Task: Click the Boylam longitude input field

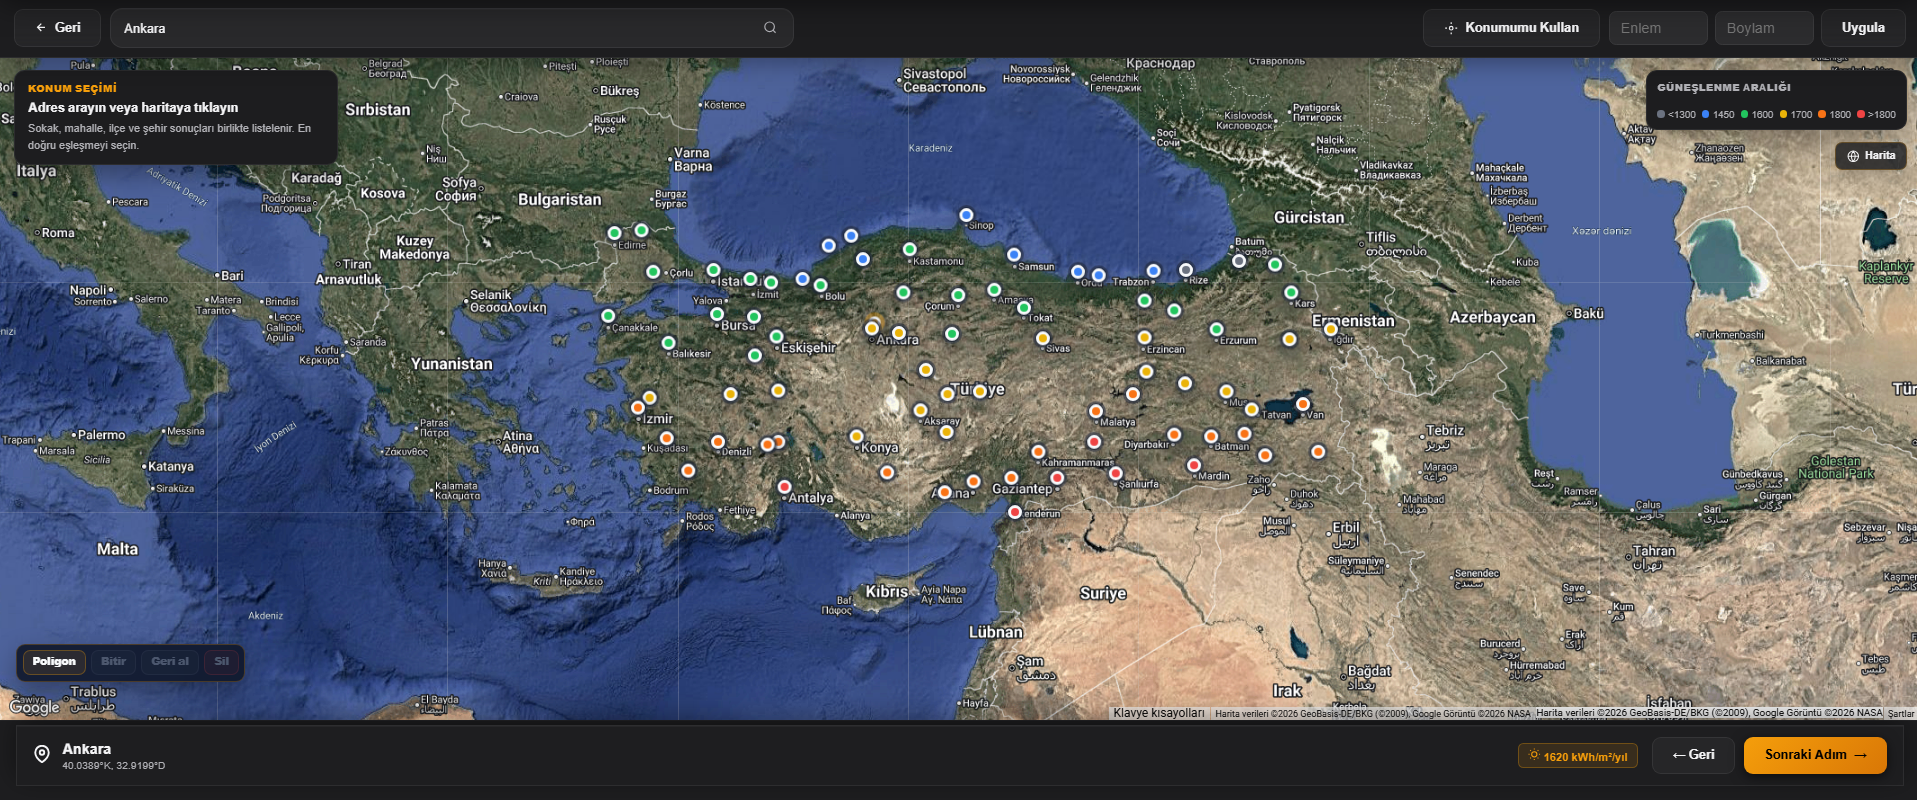Action: tap(1765, 28)
